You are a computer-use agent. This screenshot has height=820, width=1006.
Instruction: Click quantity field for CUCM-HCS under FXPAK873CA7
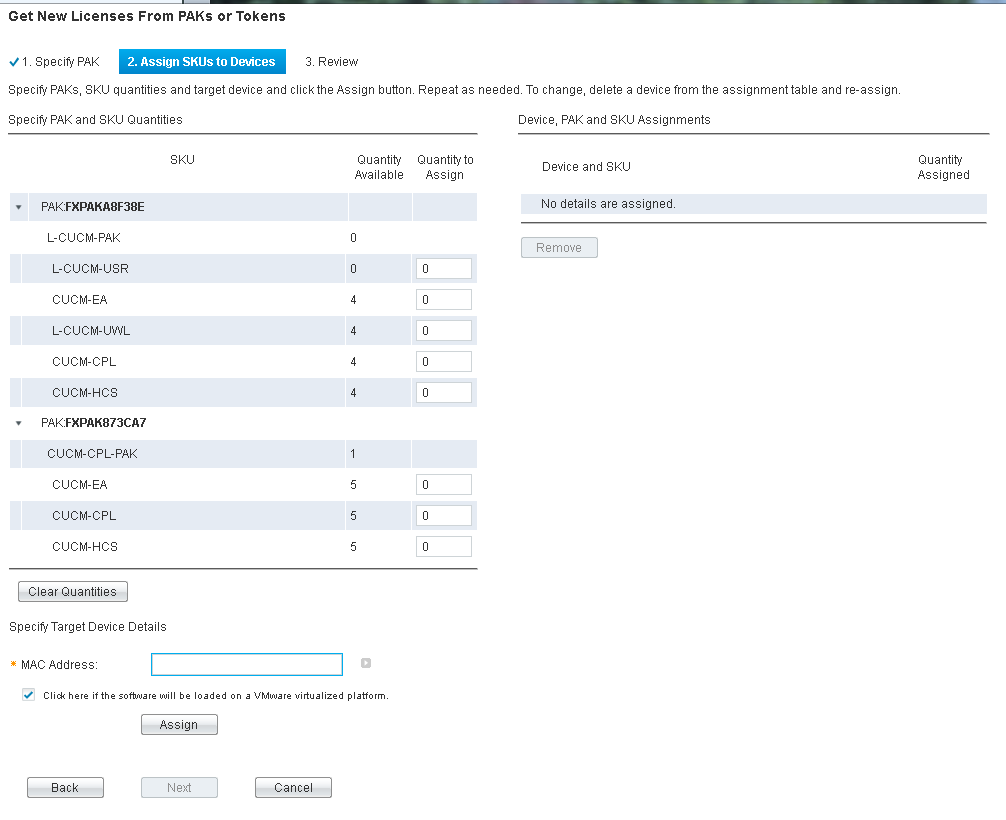pos(443,546)
